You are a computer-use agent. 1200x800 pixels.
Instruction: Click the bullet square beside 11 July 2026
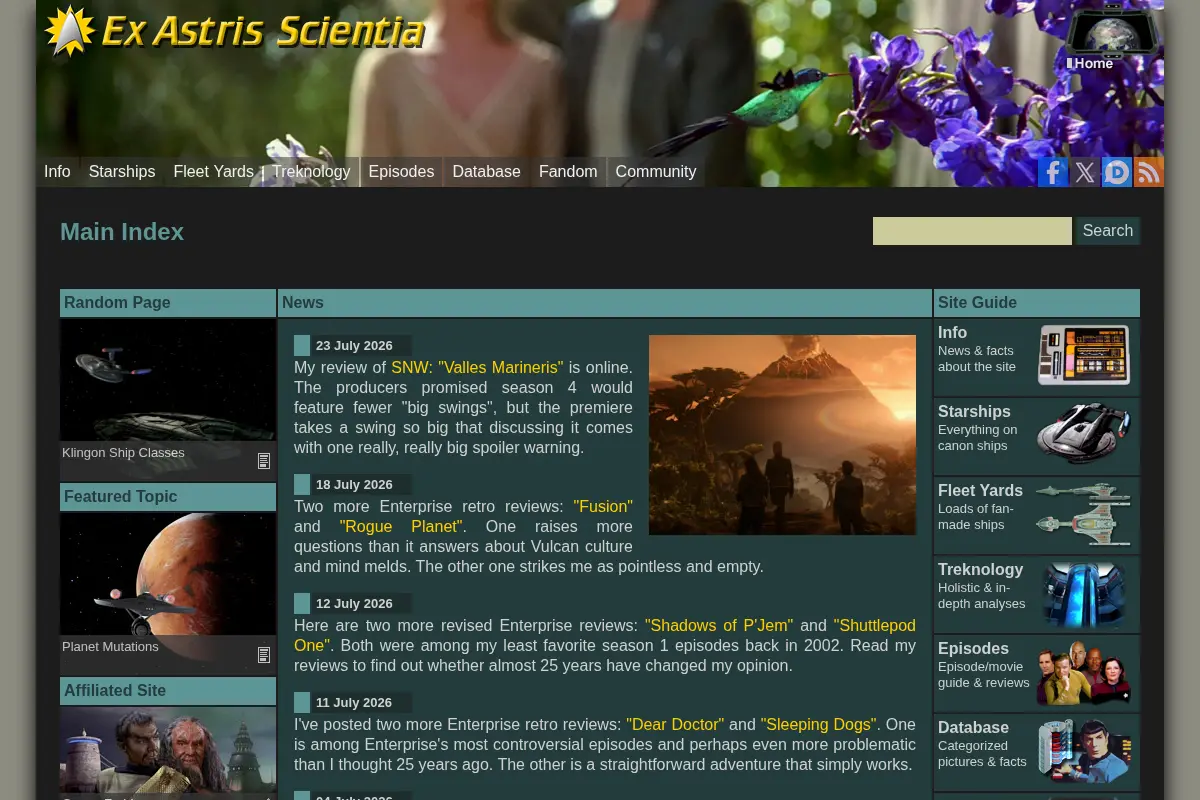click(x=302, y=703)
